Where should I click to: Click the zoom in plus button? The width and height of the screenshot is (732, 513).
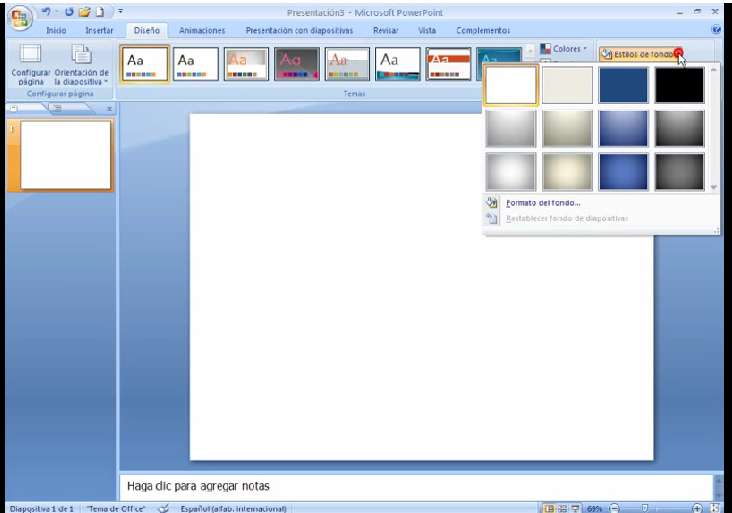pyautogui.click(x=697, y=508)
